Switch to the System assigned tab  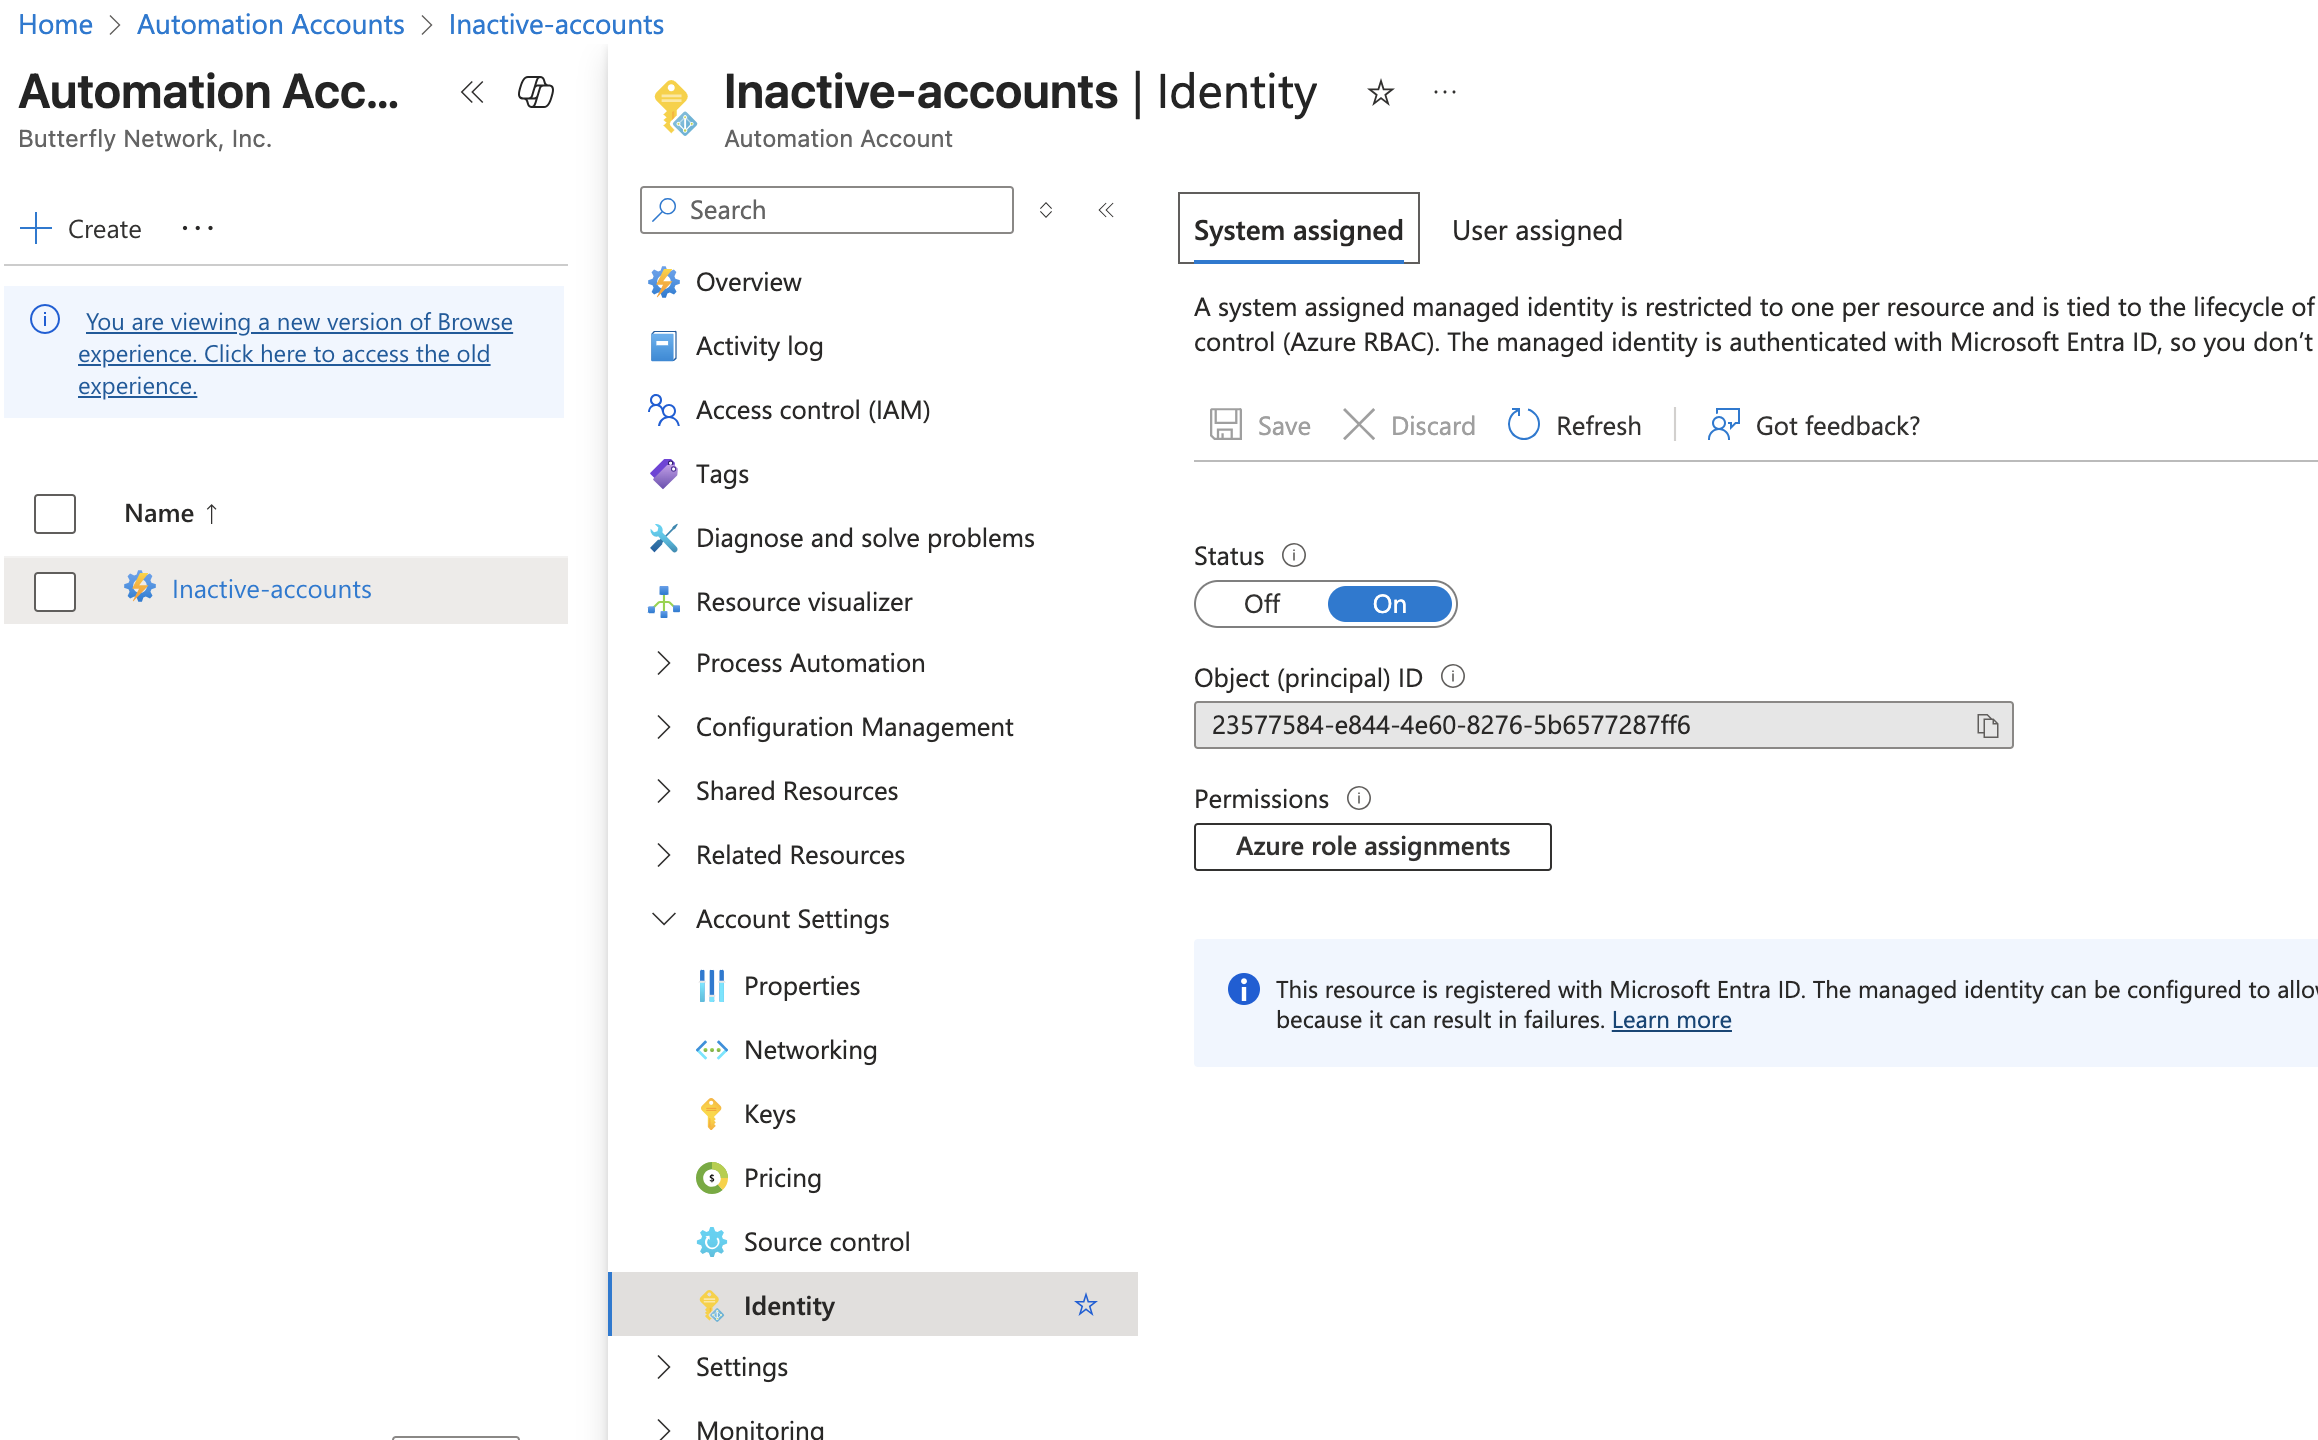pos(1298,230)
